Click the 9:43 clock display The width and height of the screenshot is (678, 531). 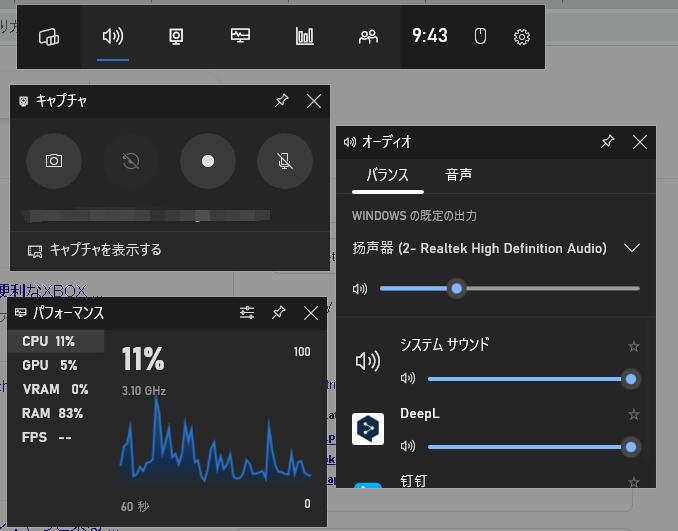tap(430, 36)
